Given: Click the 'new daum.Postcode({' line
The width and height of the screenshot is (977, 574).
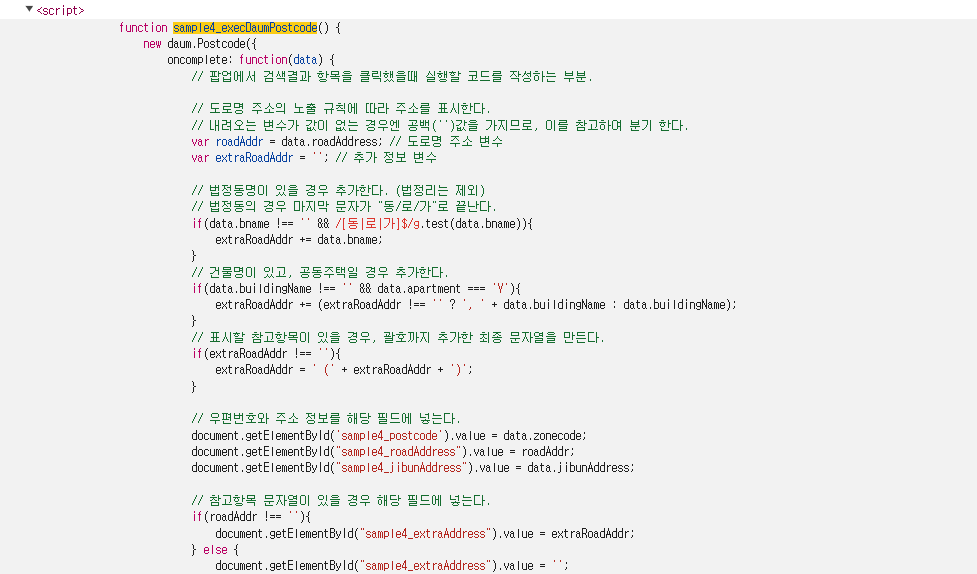Looking at the screenshot, I should pyautogui.click(x=199, y=44).
